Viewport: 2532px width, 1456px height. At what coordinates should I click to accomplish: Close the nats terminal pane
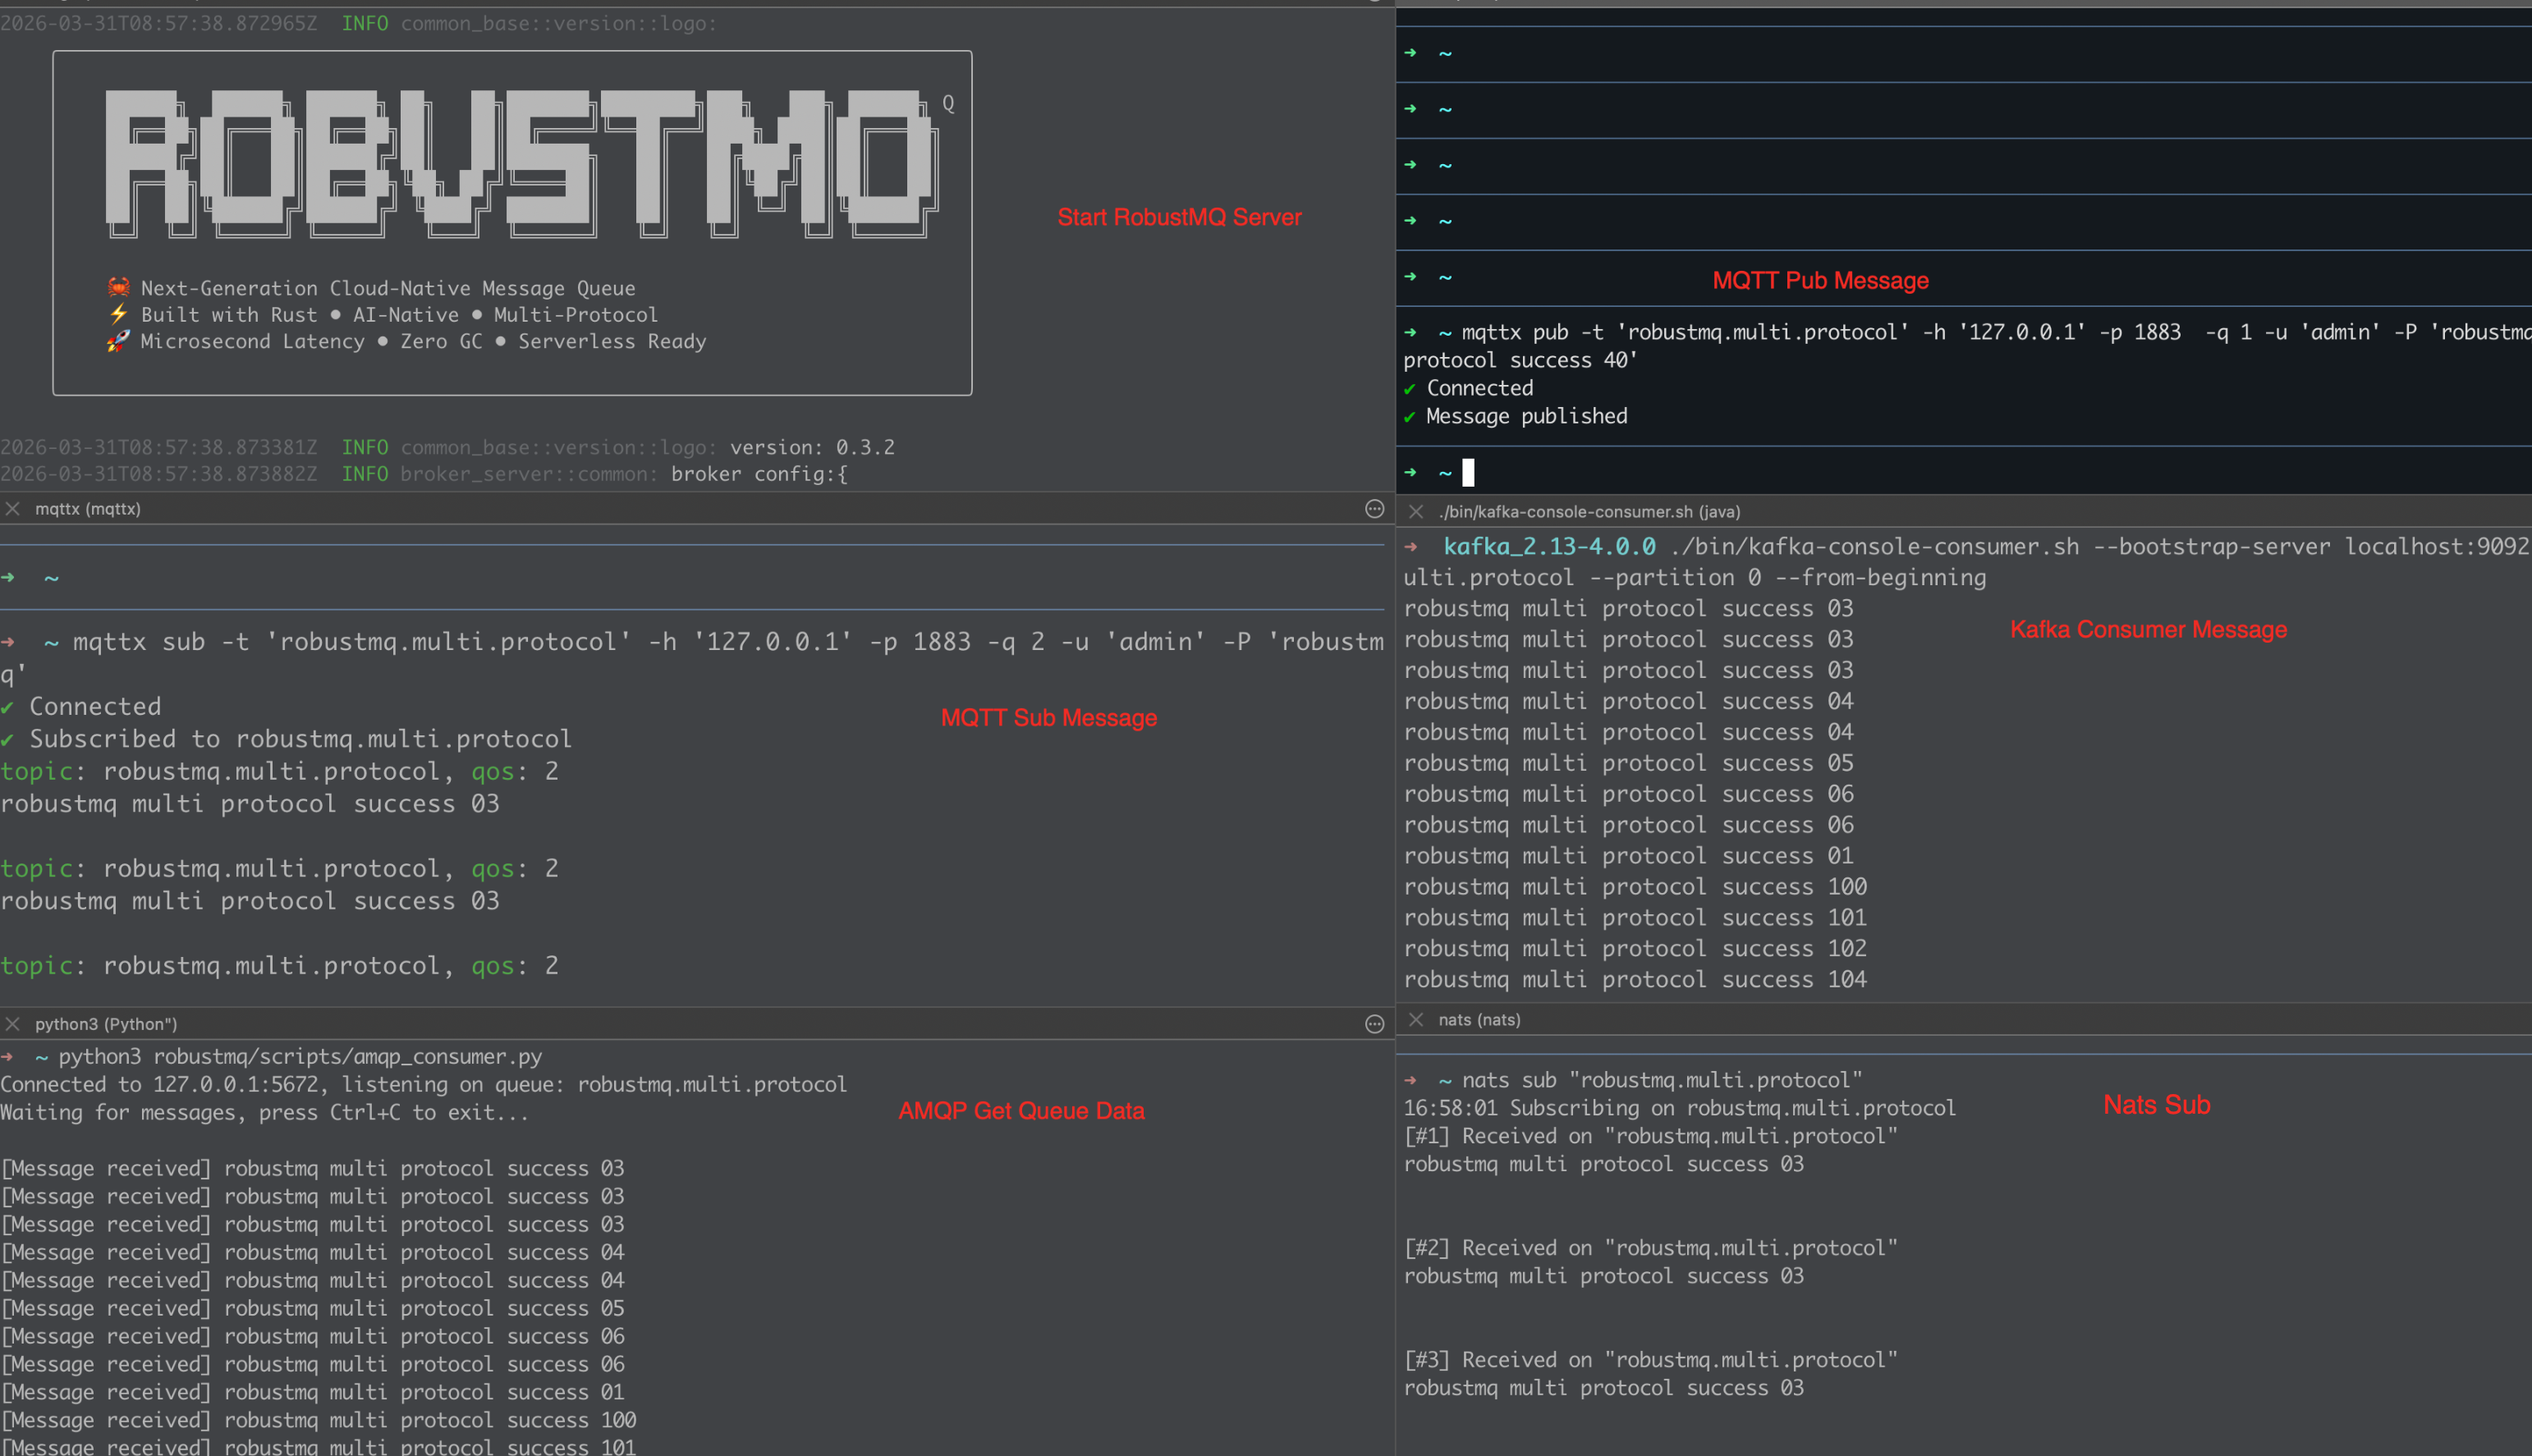(x=1416, y=1020)
